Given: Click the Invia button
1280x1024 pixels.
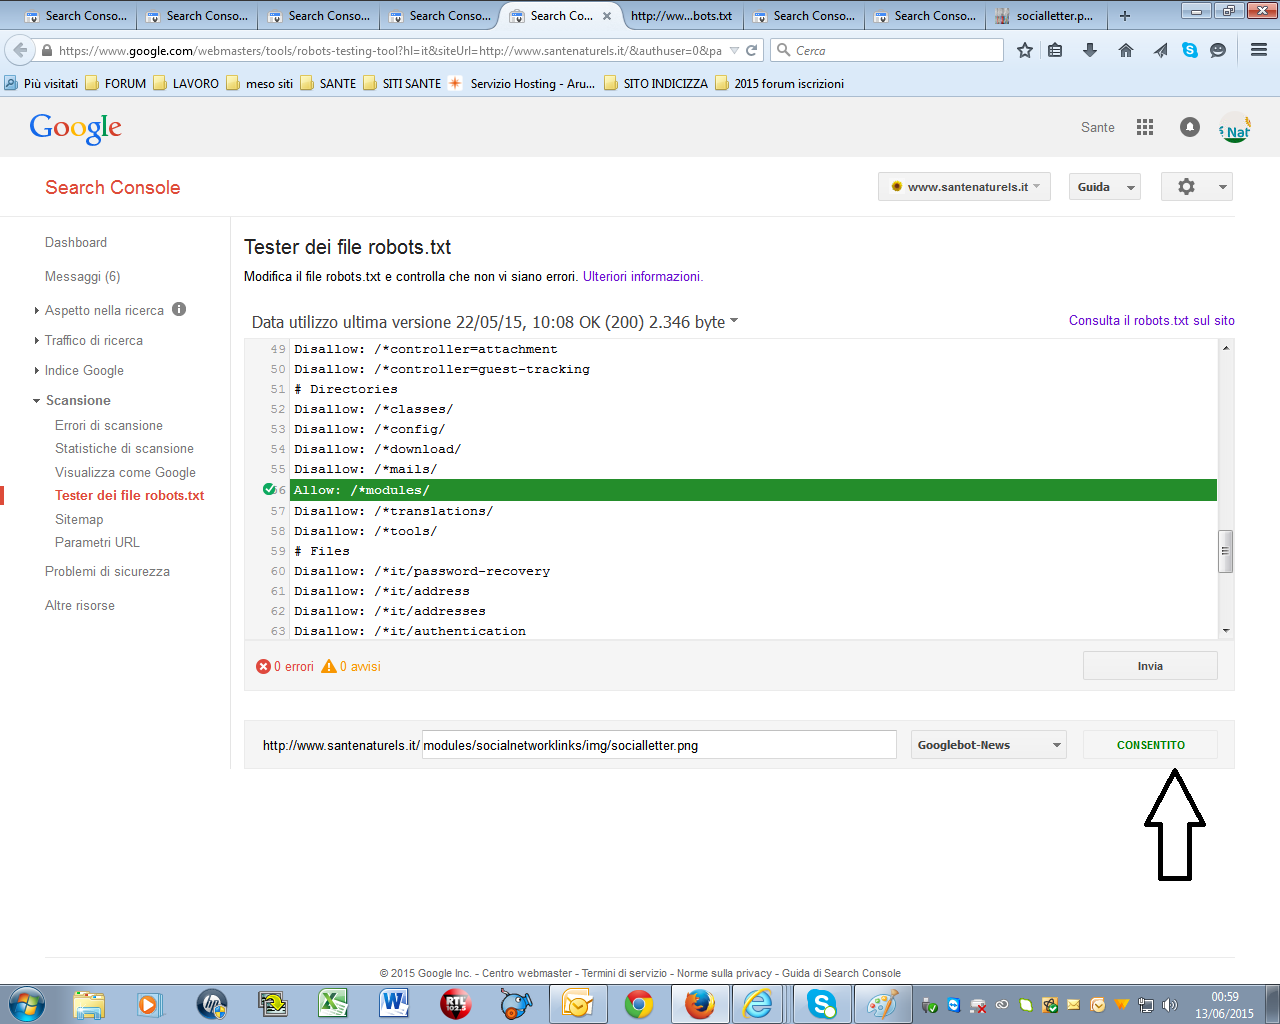Looking at the screenshot, I should tap(1150, 666).
